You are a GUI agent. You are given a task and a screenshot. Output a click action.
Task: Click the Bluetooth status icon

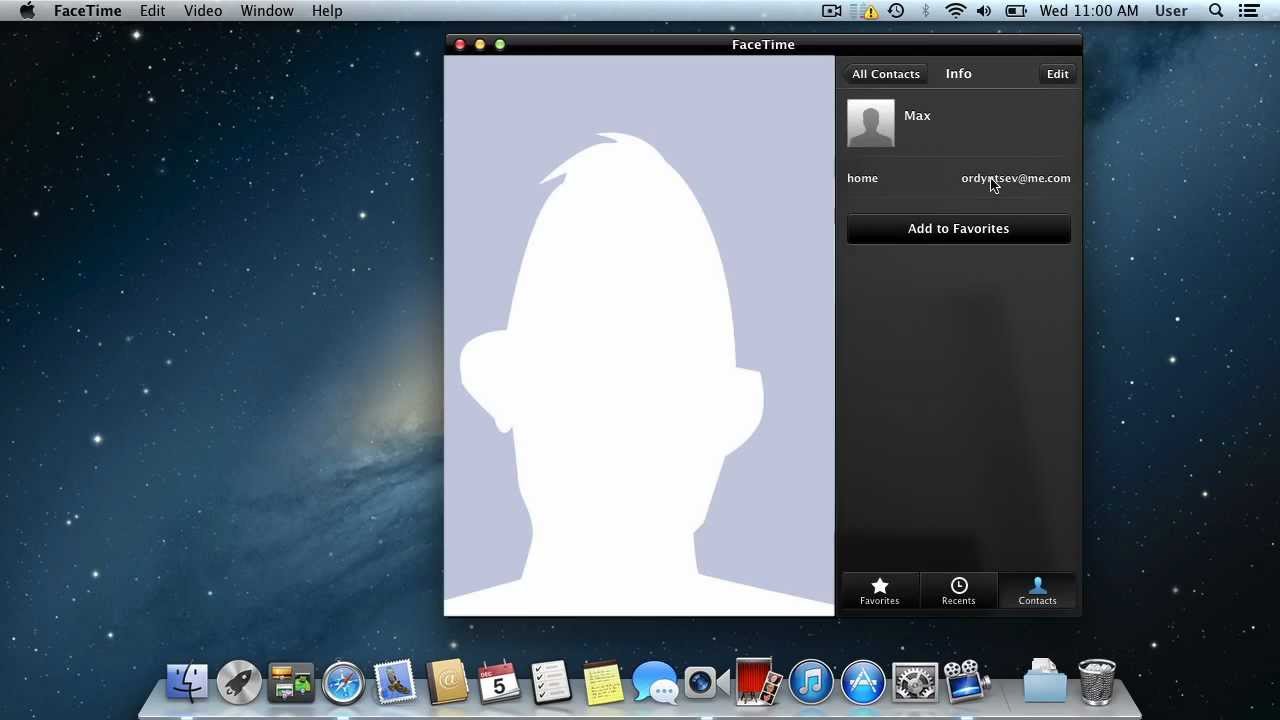pos(926,11)
